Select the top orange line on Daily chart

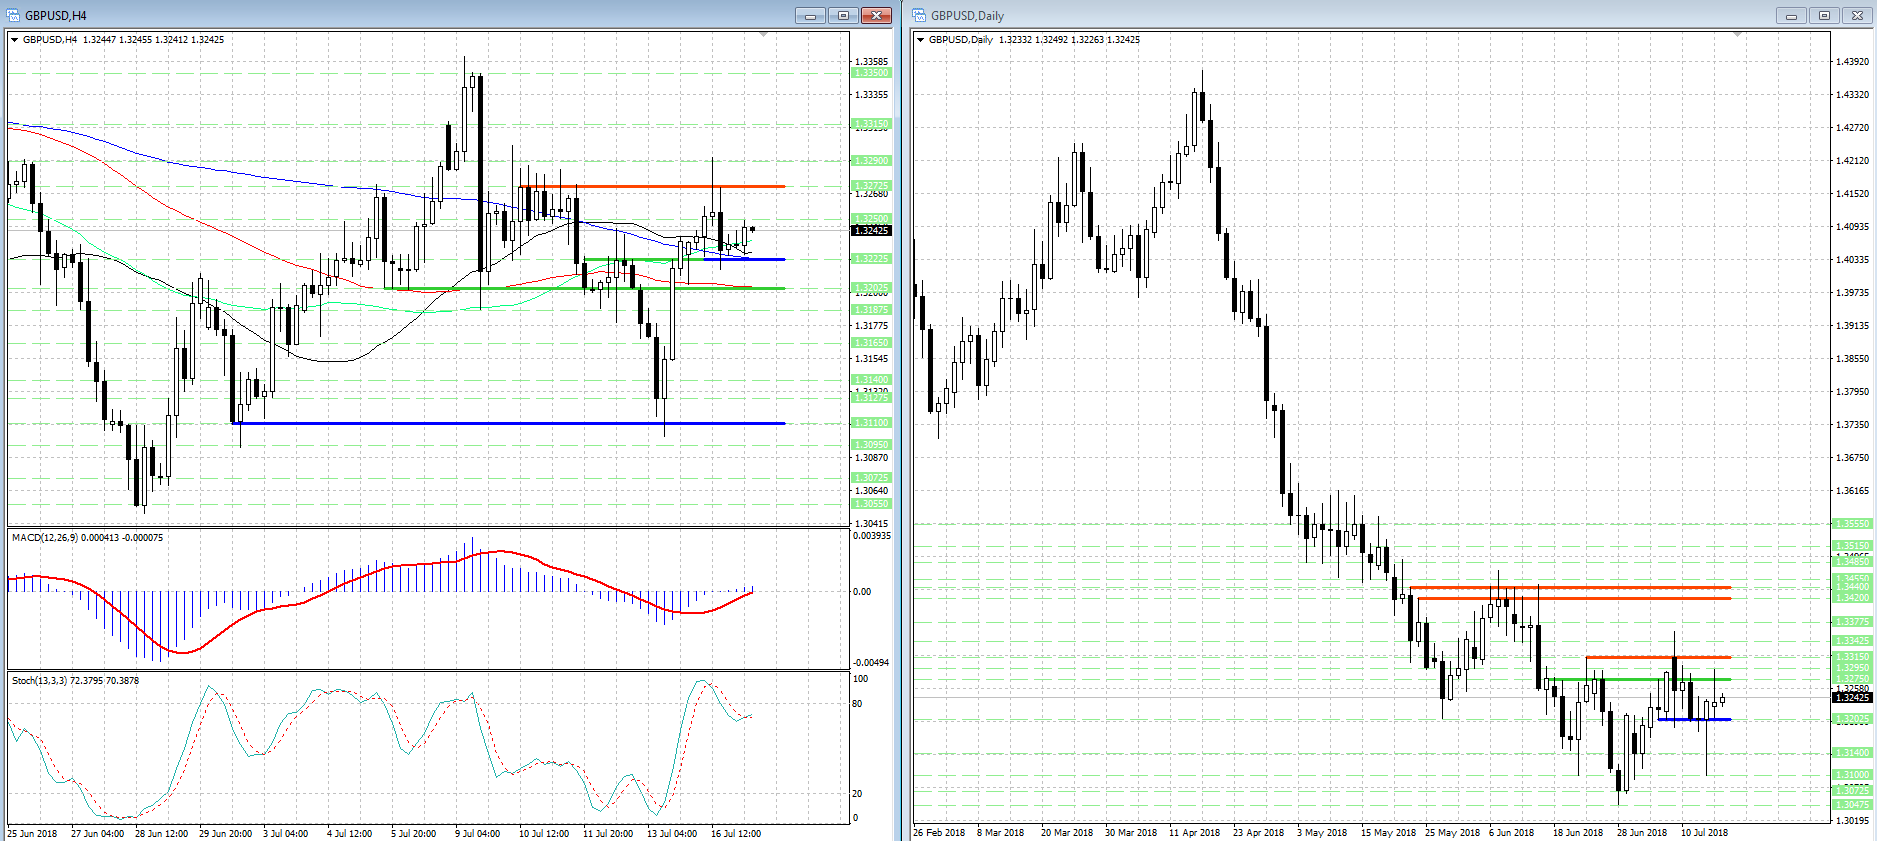1570,587
